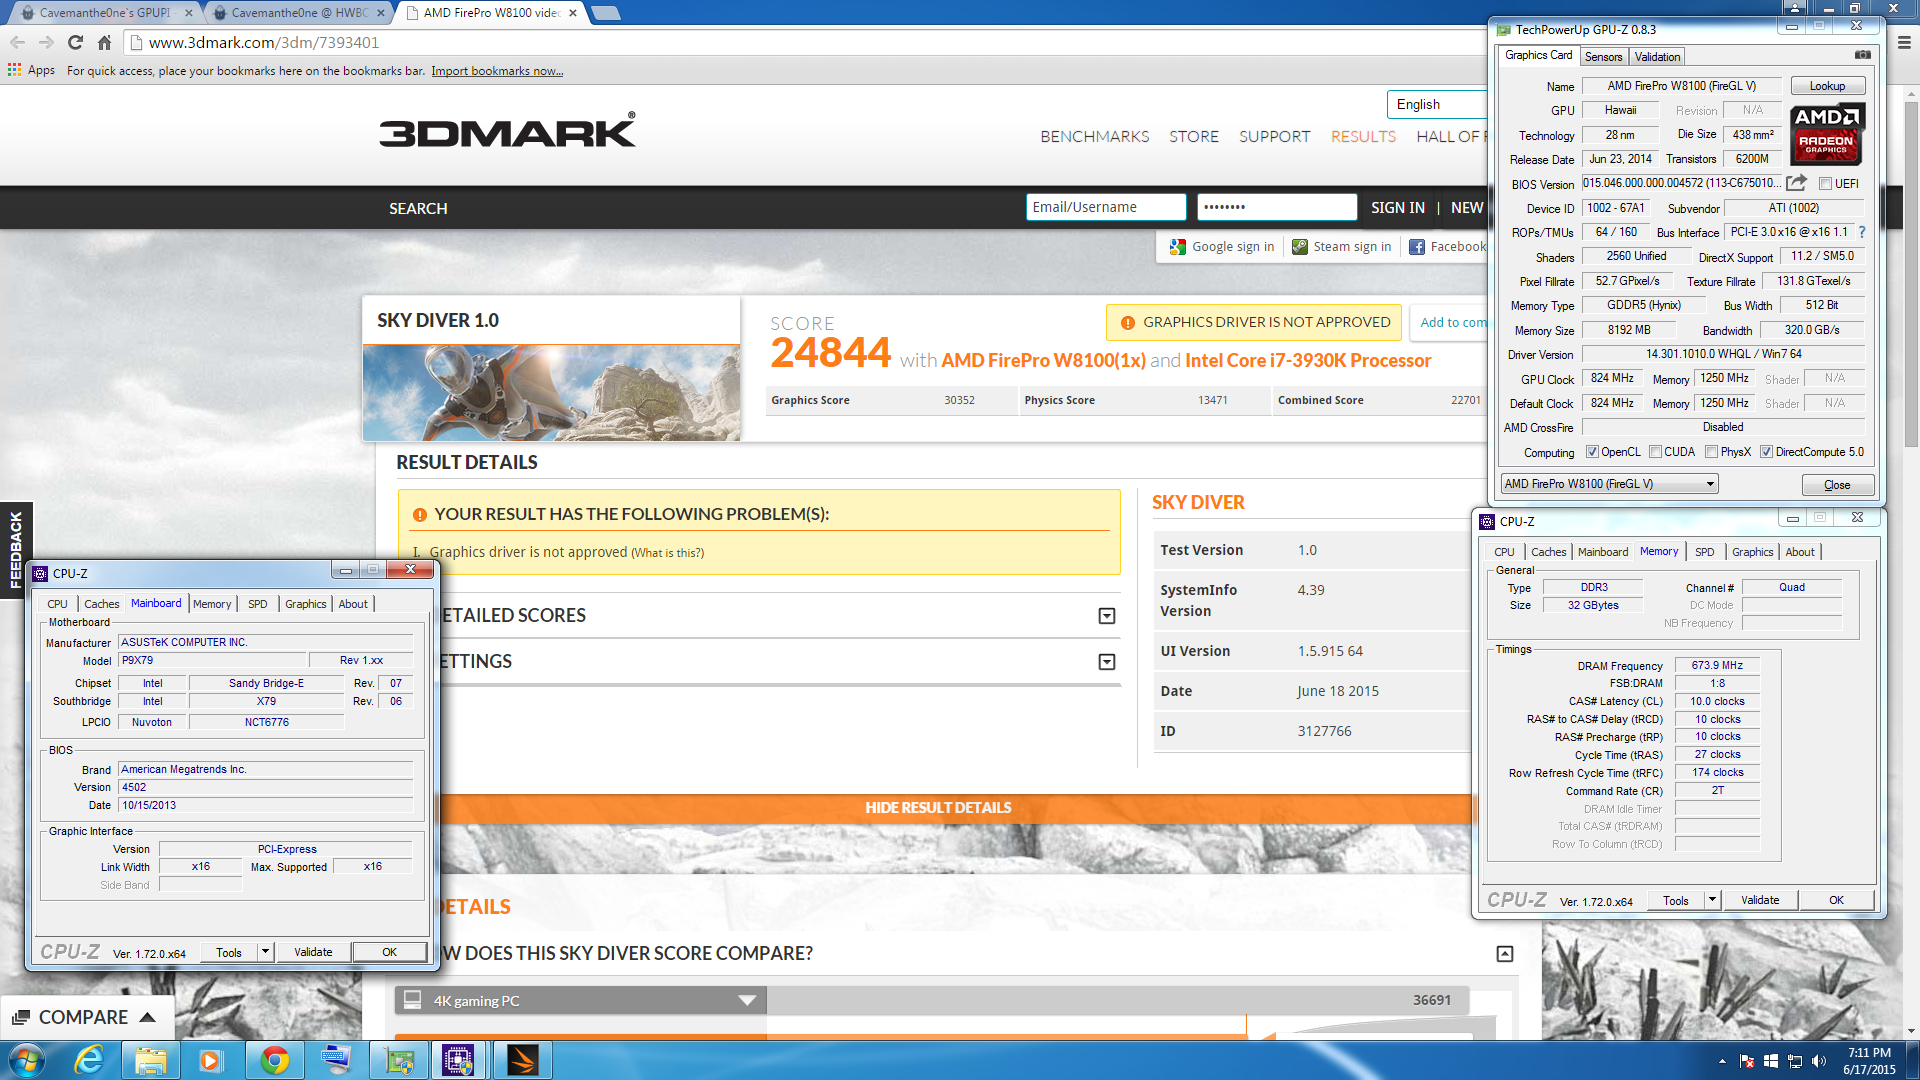1920x1080 pixels.
Task: Click the AMD Radeon Graphics logo in GPU-Z
Action: (1827, 134)
